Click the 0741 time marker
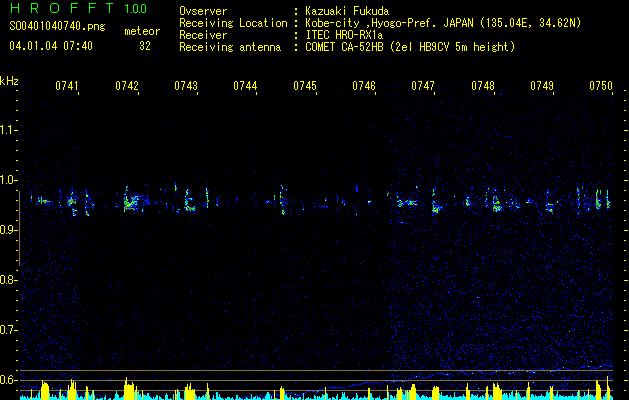629x400 pixels. click(x=67, y=87)
